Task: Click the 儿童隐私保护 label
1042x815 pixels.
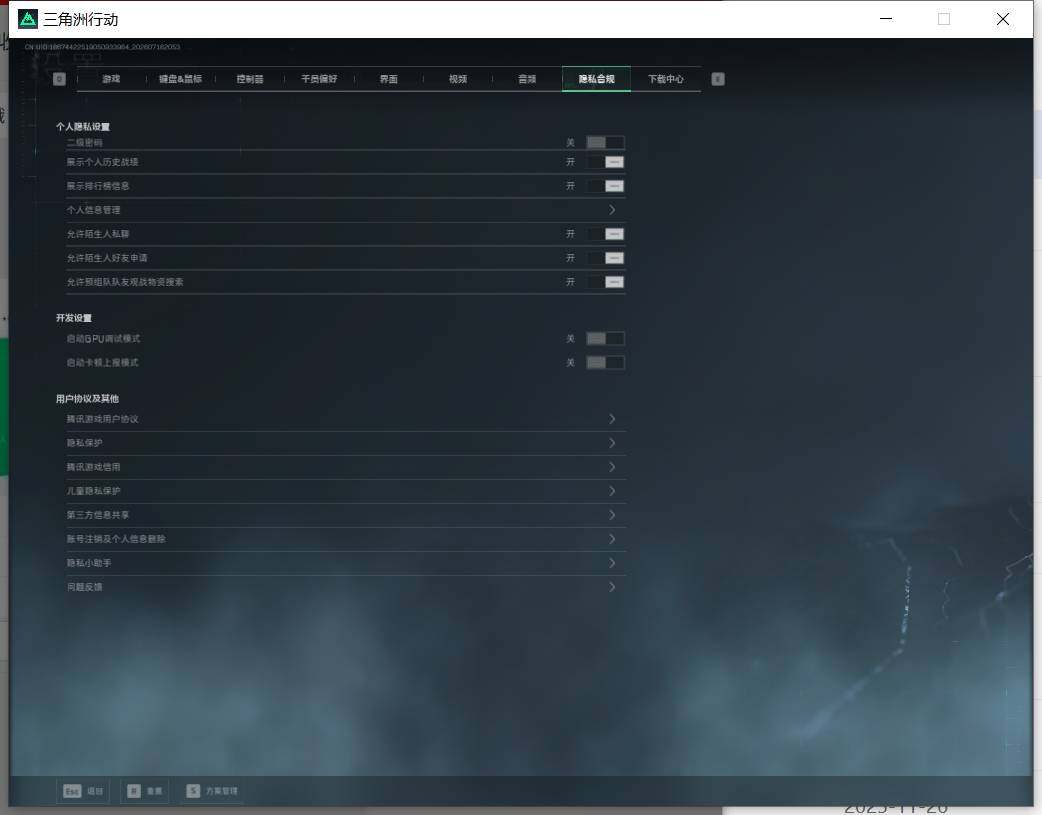Action: coord(93,491)
